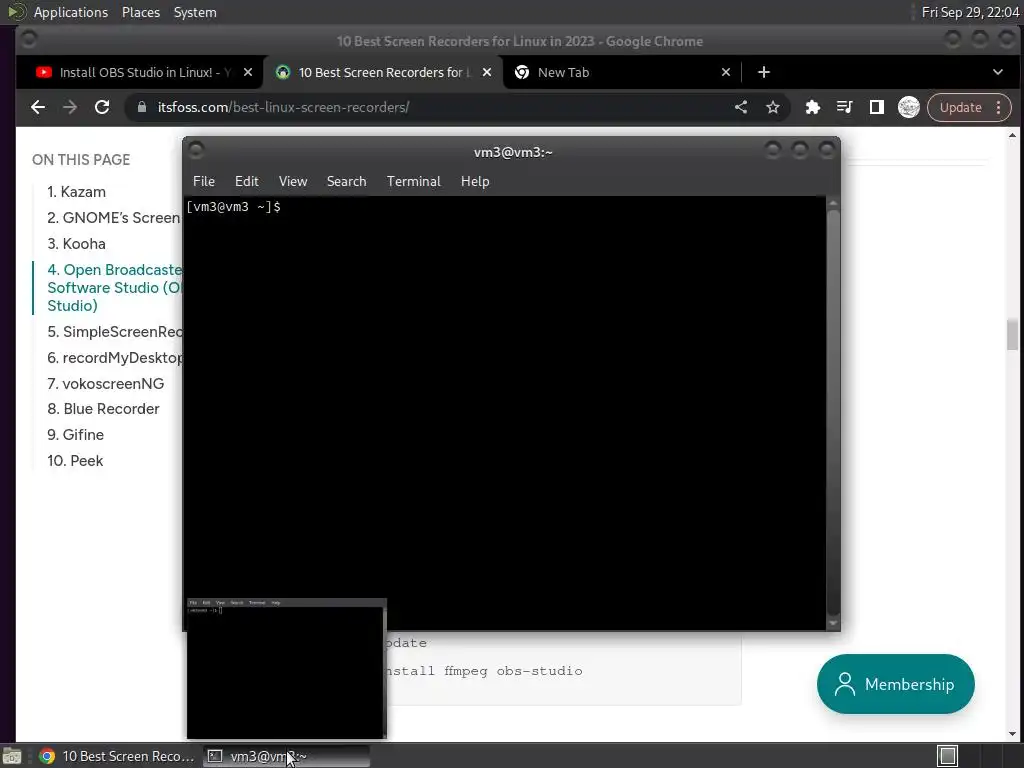Jump to 1. Kazam section
This screenshot has width=1024, height=768.
(x=76, y=192)
